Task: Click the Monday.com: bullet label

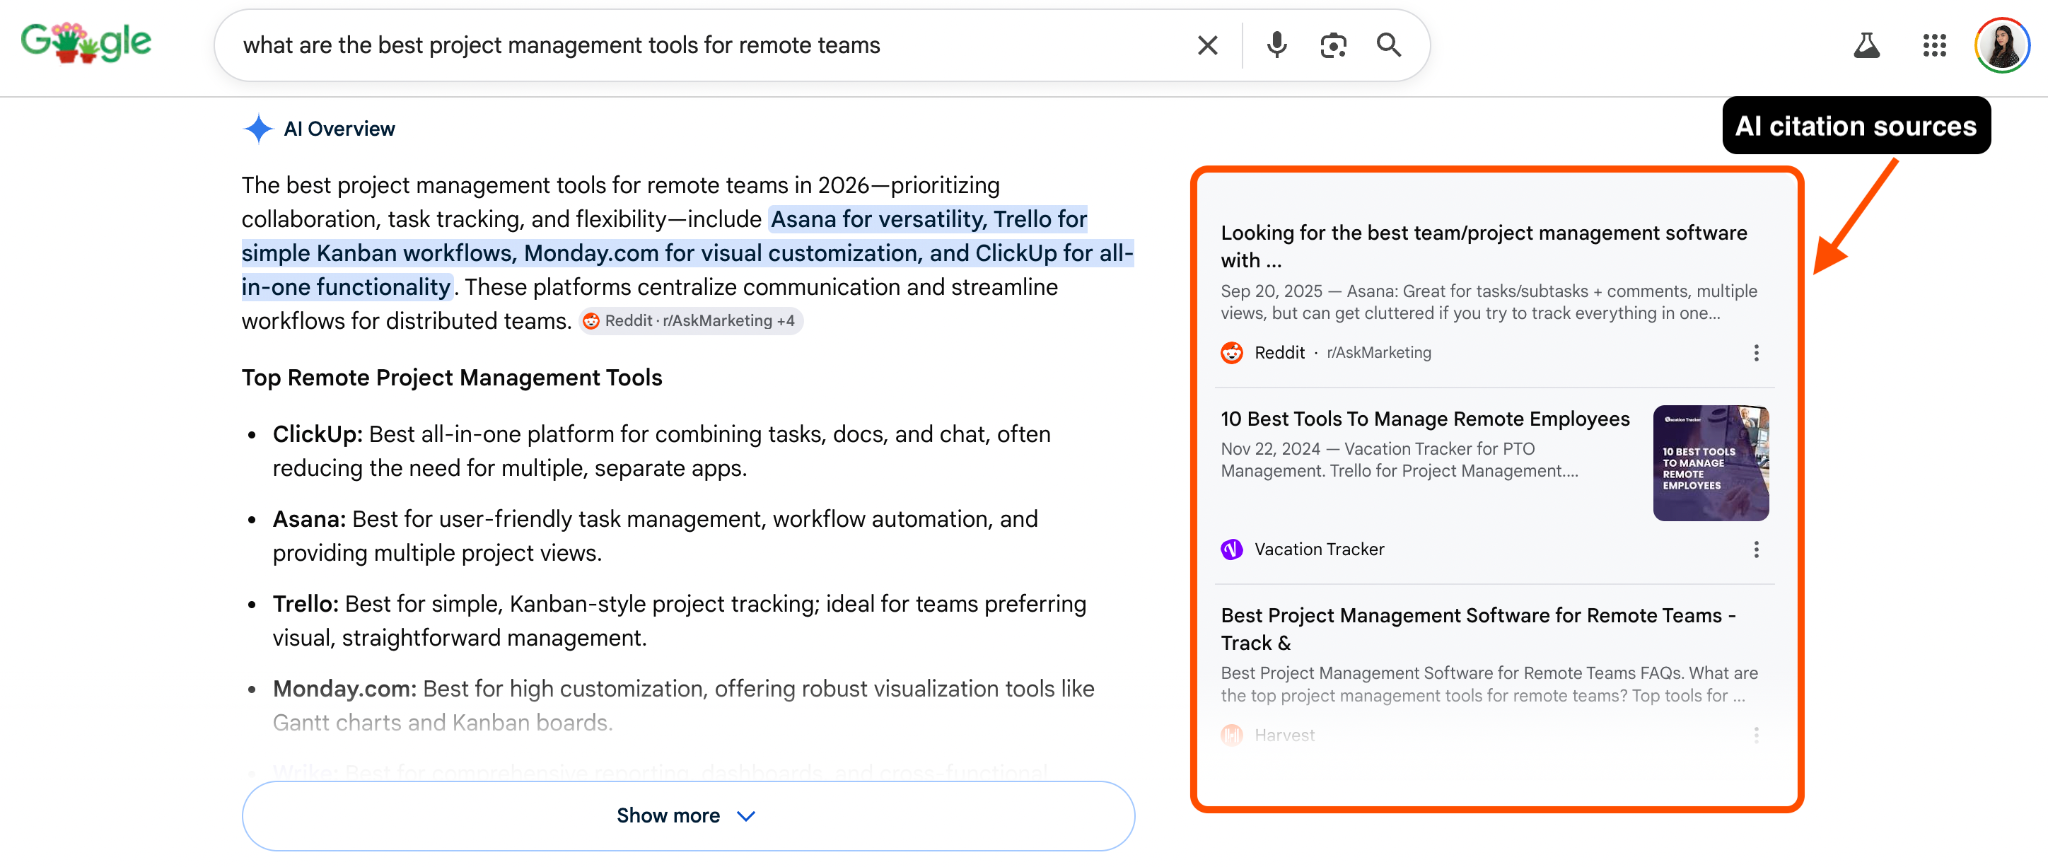Action: click(345, 690)
